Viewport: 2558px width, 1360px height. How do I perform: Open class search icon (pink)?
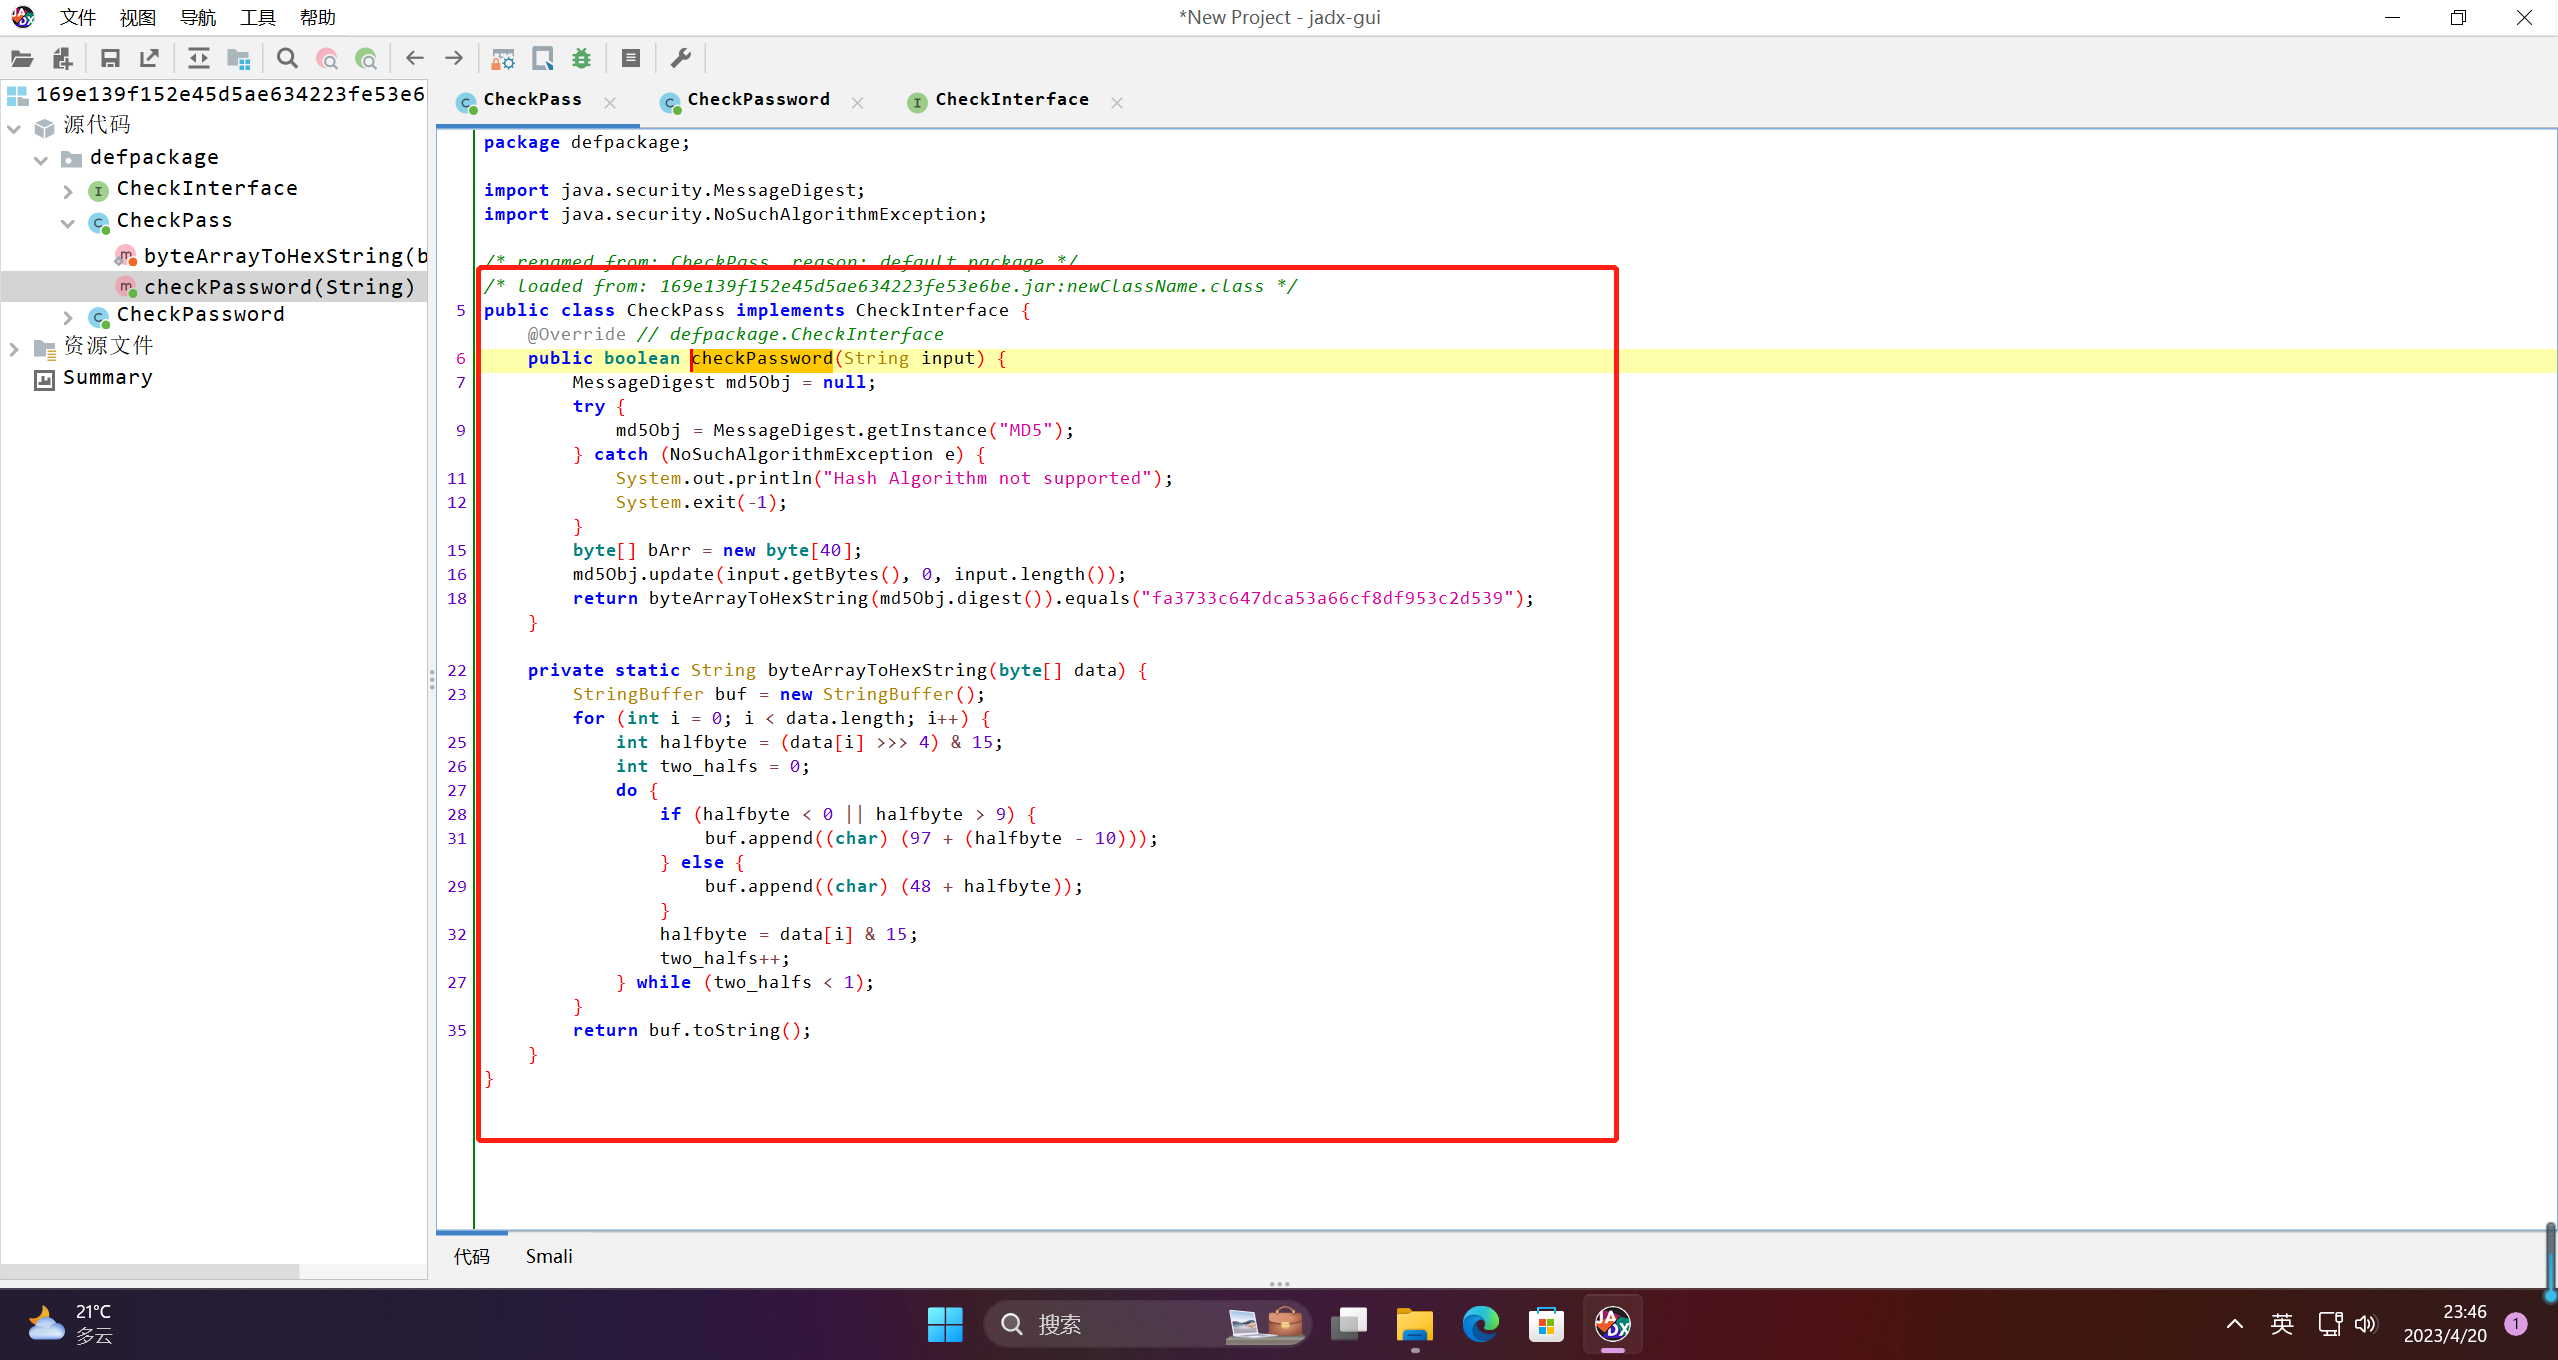(x=327, y=59)
